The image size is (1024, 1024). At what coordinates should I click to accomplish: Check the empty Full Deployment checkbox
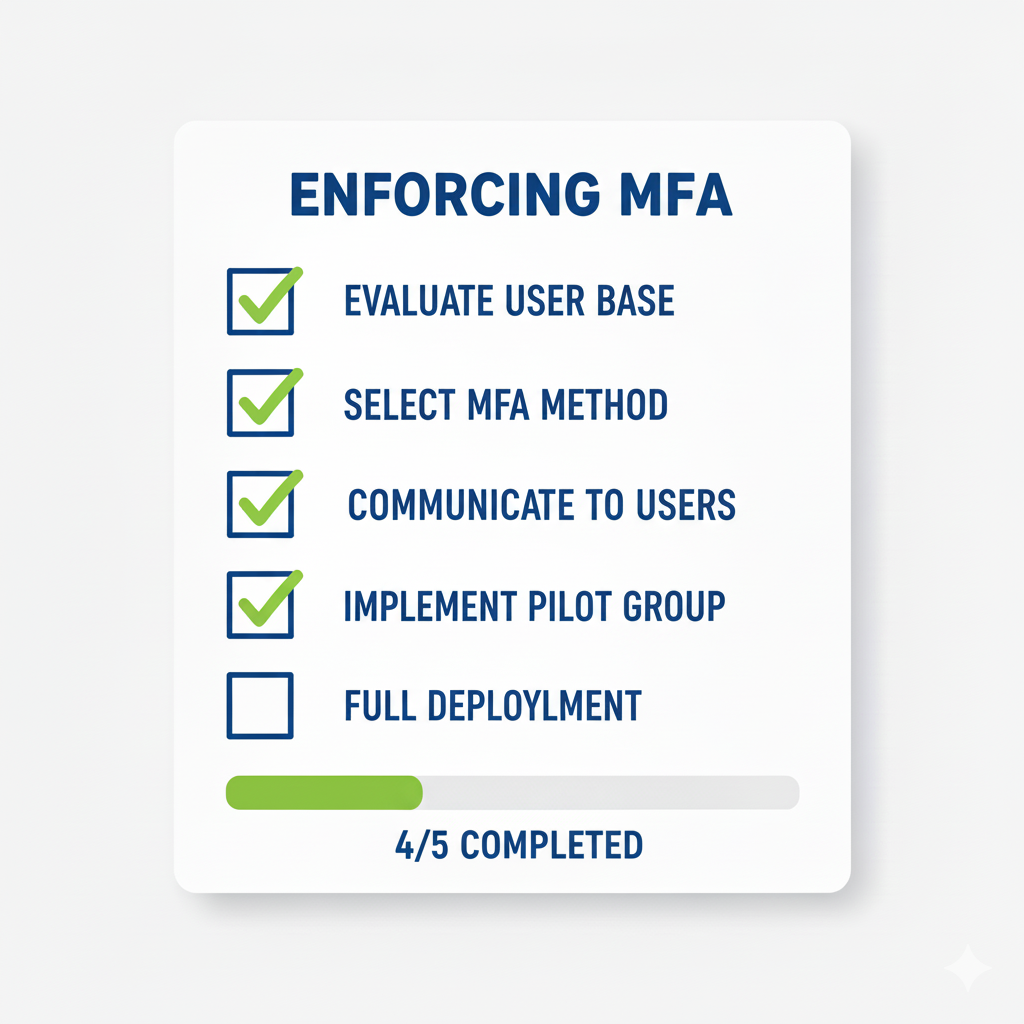tap(261, 705)
